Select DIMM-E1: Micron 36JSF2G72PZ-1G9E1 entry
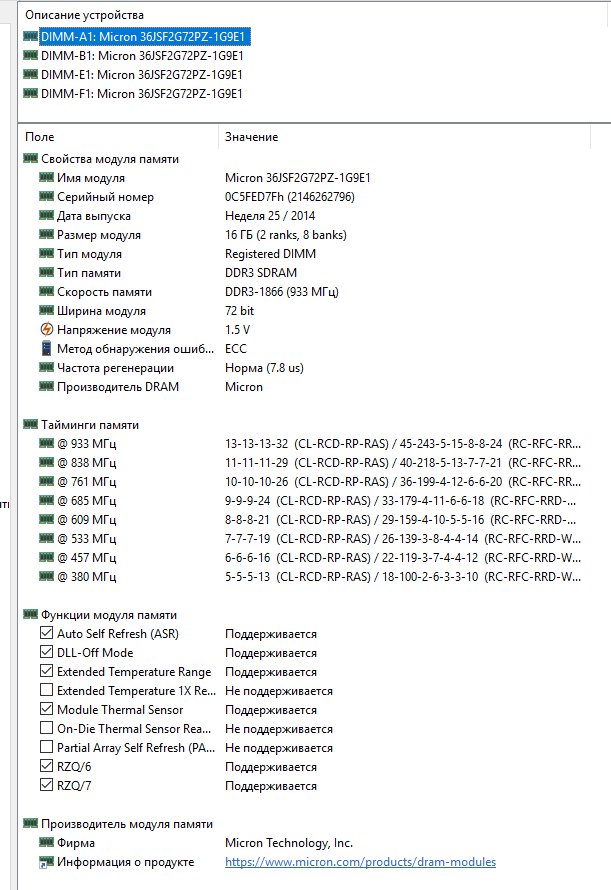This screenshot has width=611, height=890. tap(142, 74)
